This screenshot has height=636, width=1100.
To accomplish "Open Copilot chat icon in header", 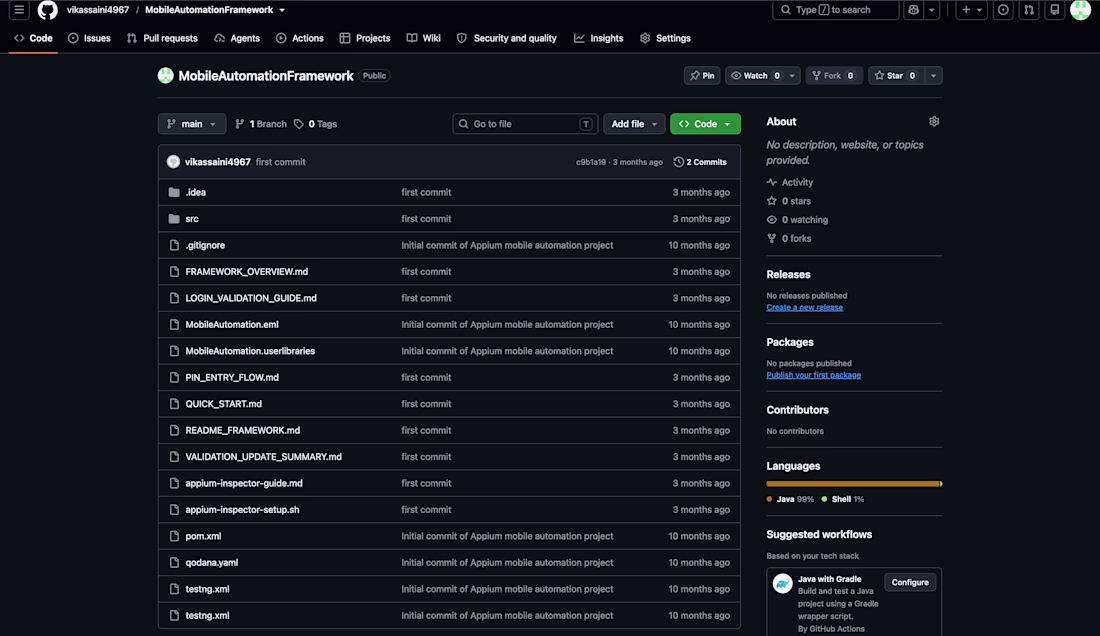I will [913, 10].
